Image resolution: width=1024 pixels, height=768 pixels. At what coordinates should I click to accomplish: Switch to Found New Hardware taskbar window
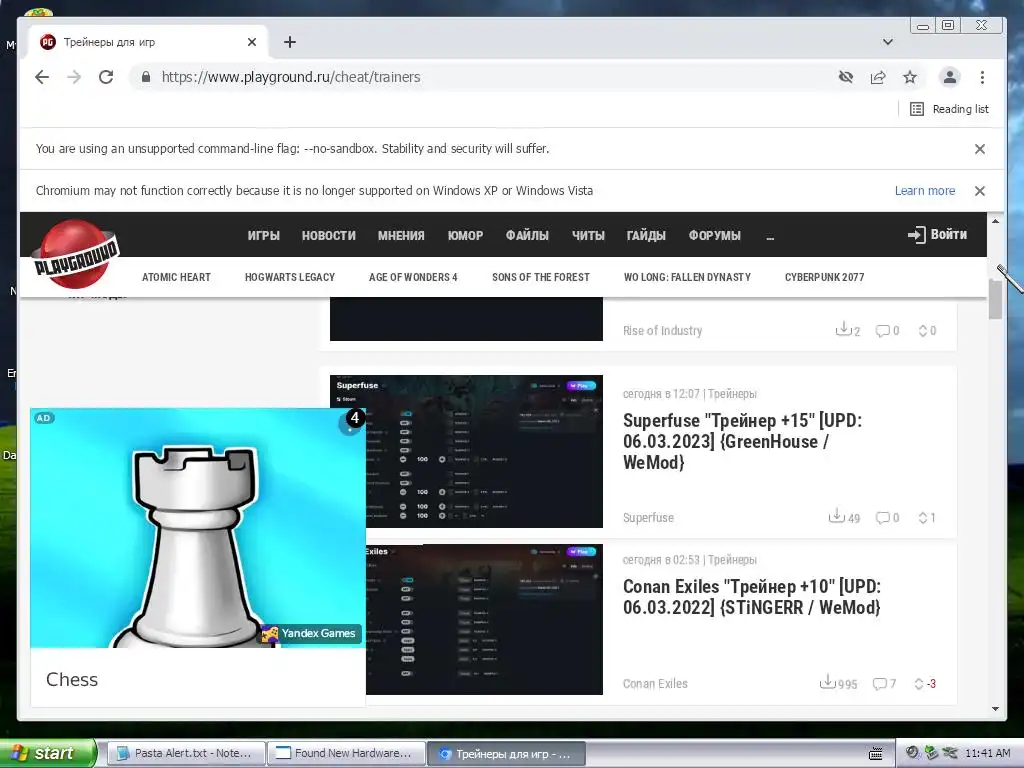(x=346, y=753)
